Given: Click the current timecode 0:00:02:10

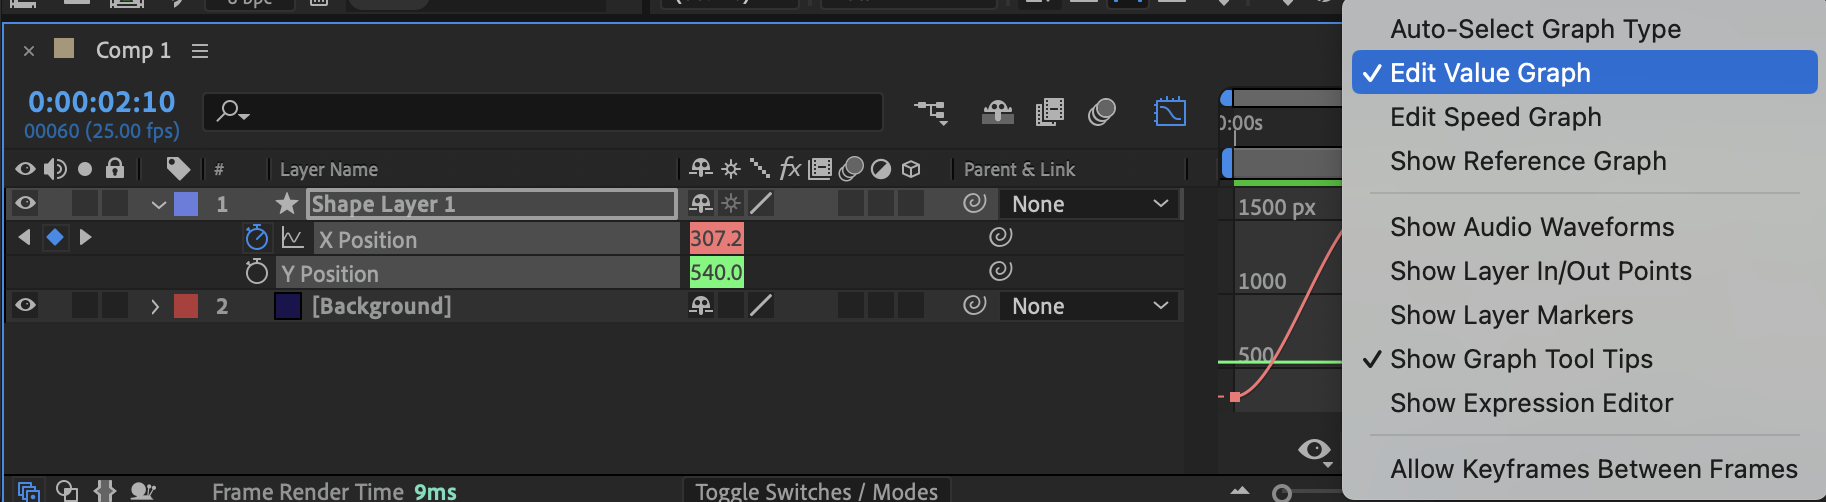Looking at the screenshot, I should pyautogui.click(x=102, y=102).
